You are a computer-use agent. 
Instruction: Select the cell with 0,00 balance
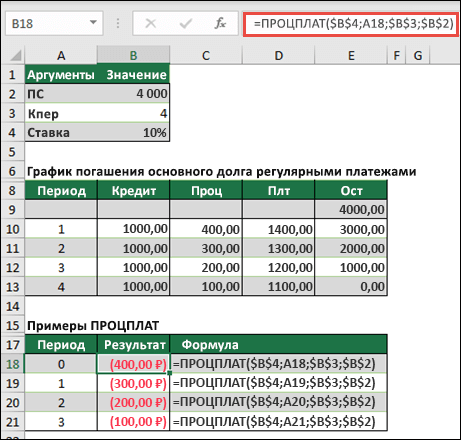[351, 286]
